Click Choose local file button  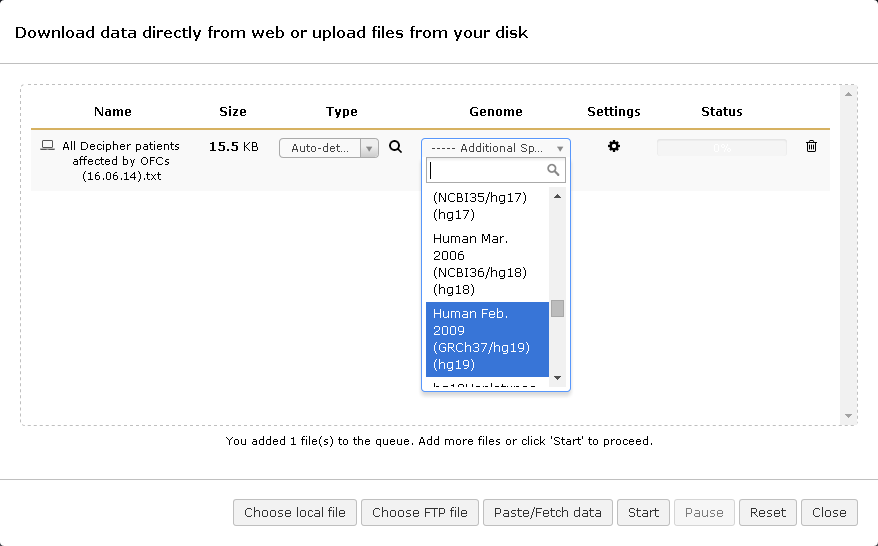(295, 513)
